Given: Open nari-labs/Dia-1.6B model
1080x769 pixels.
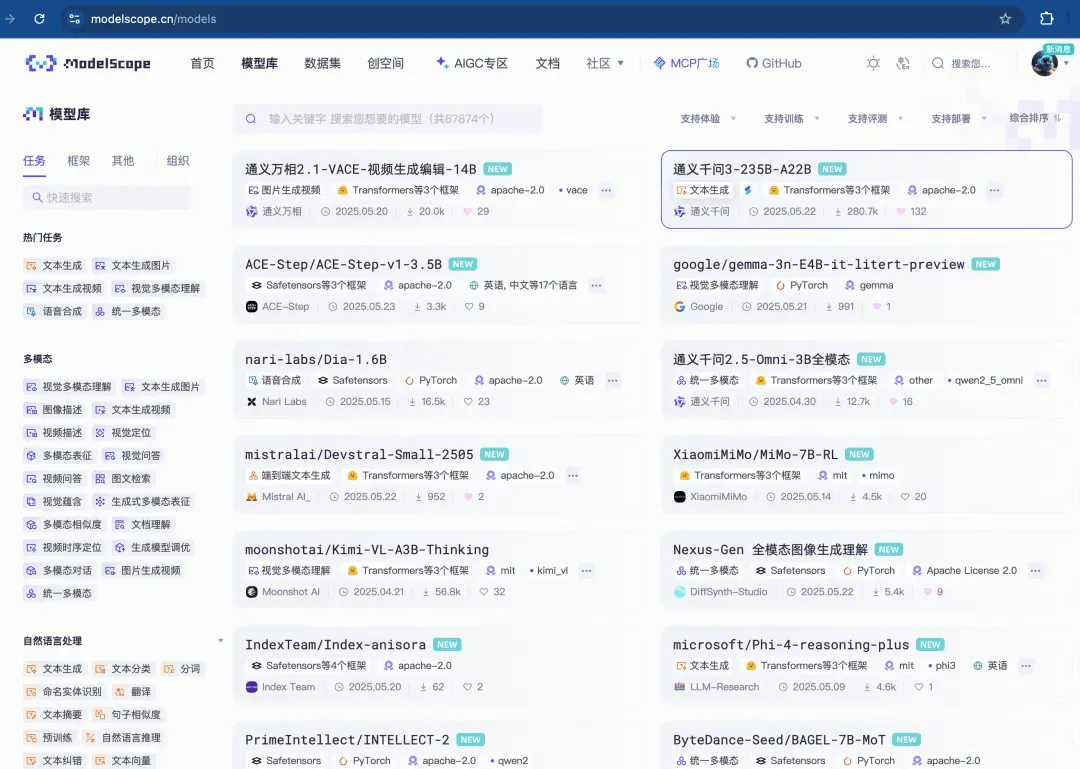Looking at the screenshot, I should coord(316,359).
